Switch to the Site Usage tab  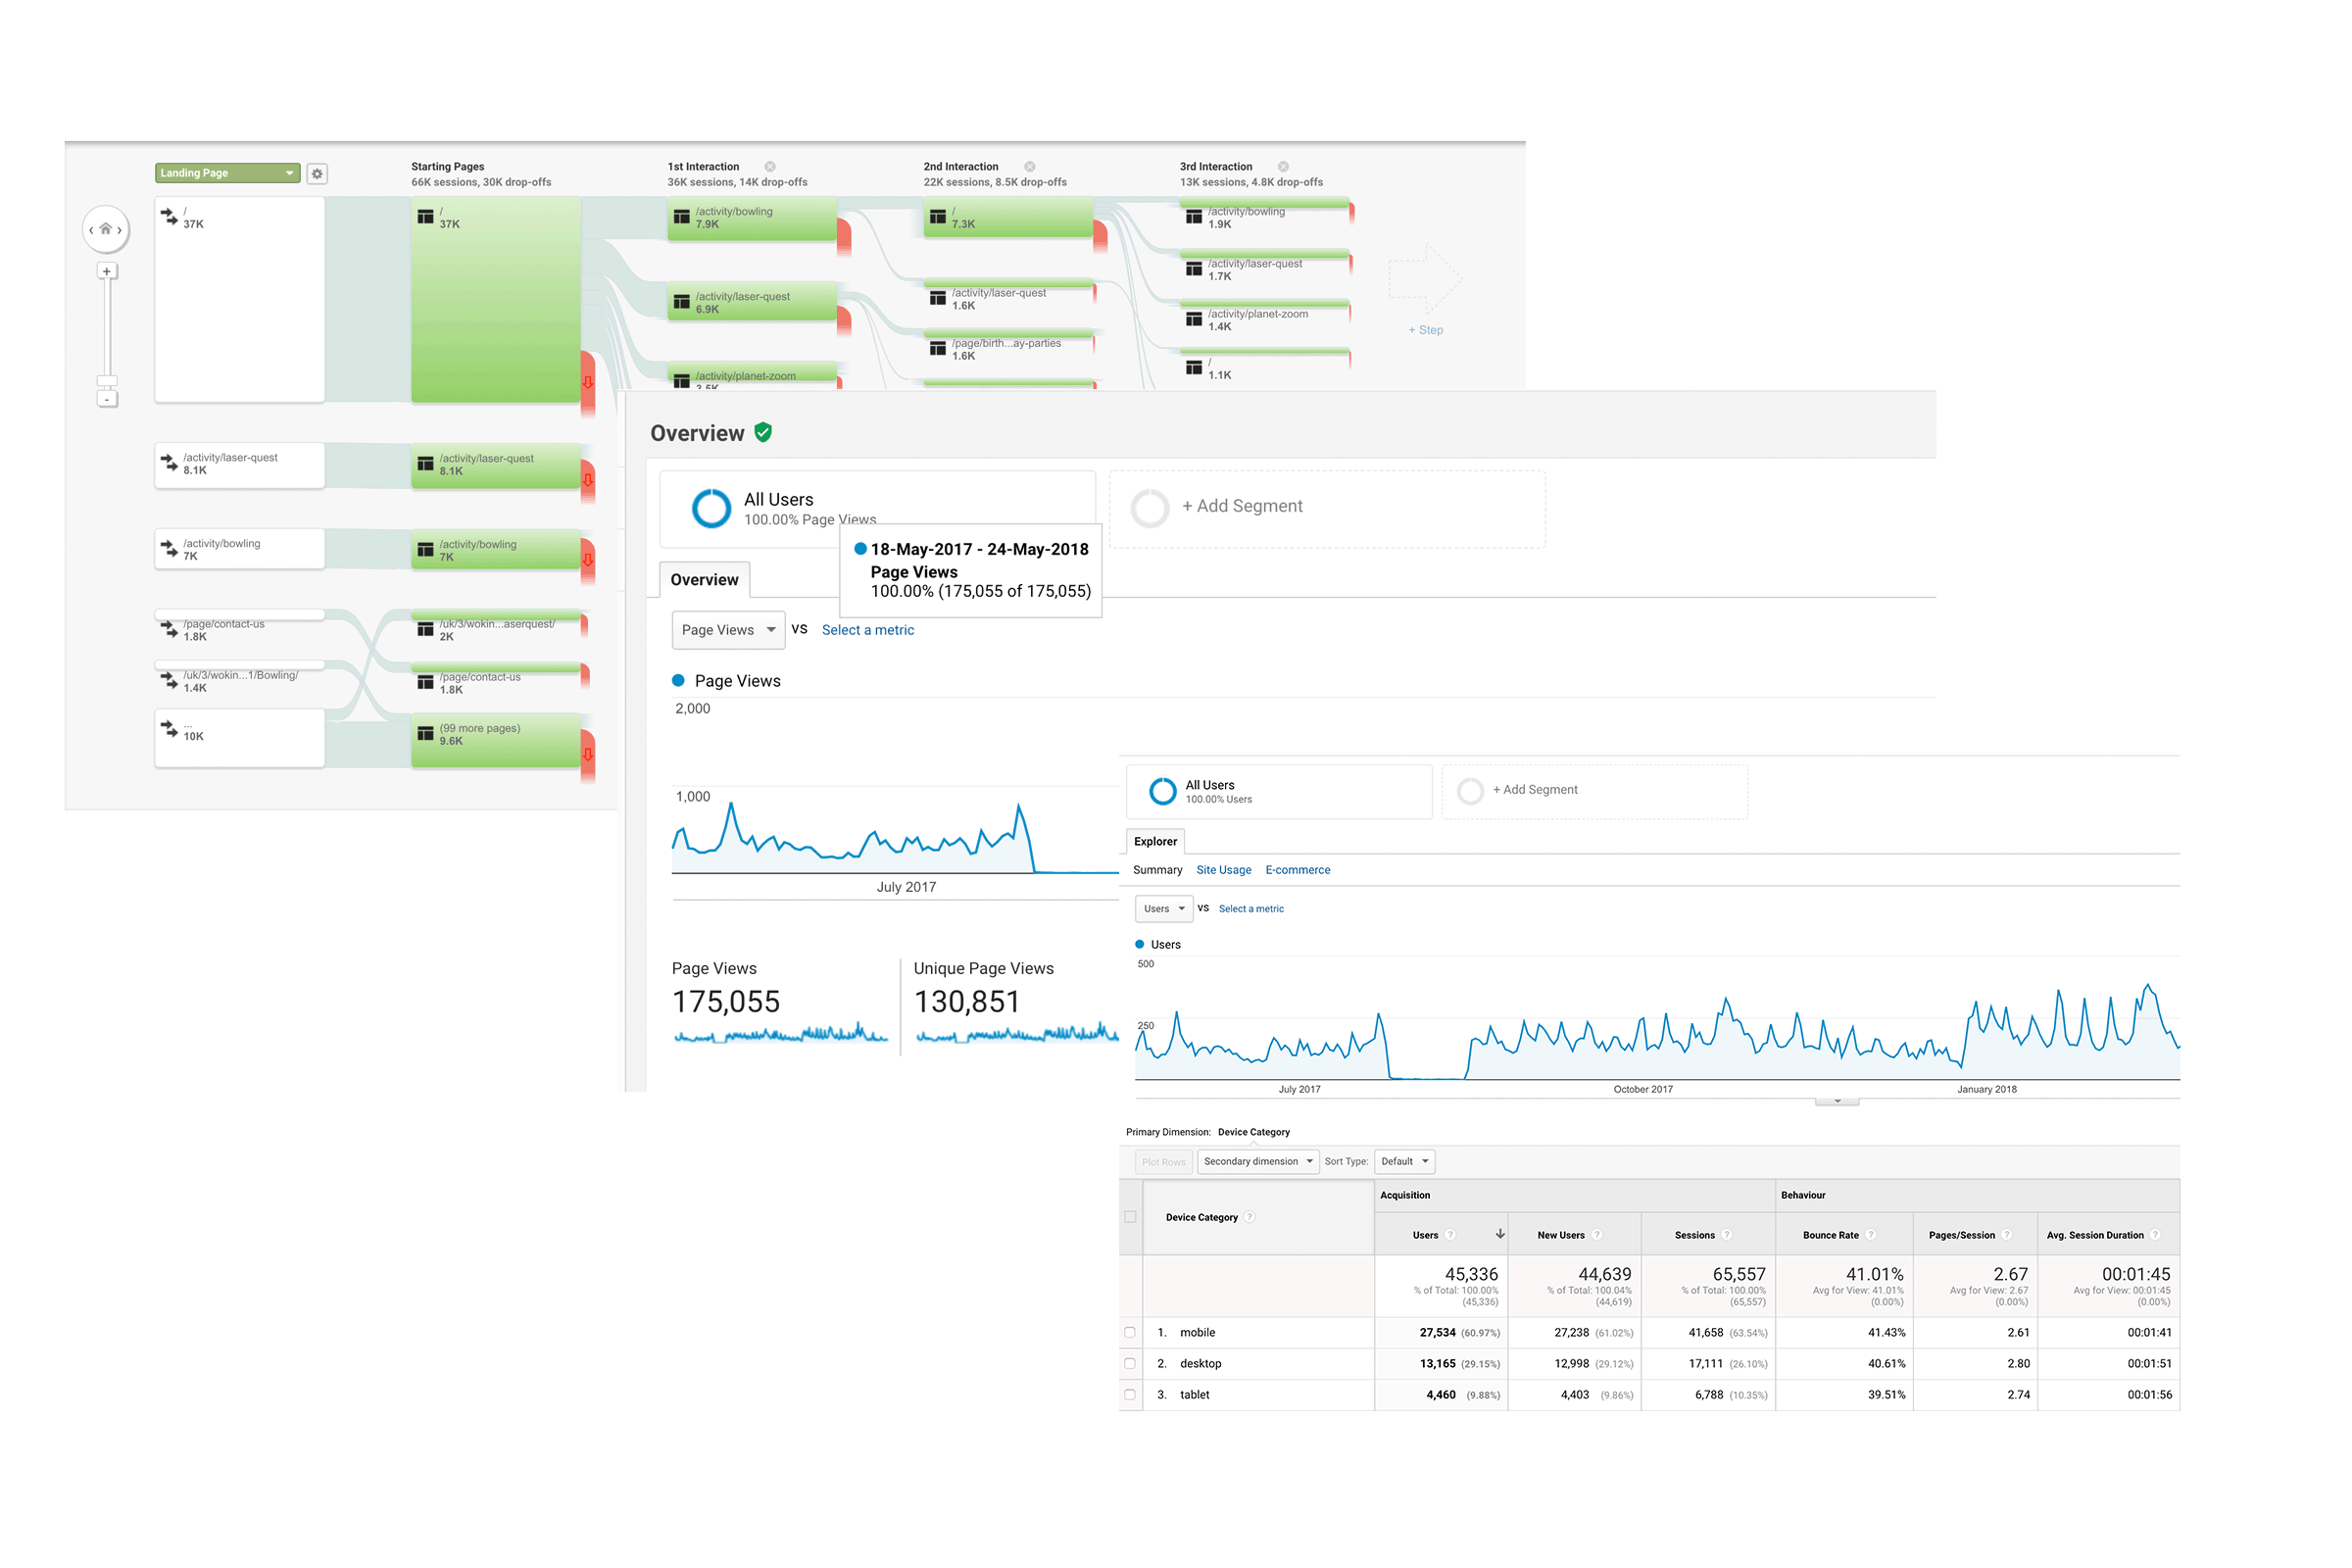[1223, 870]
